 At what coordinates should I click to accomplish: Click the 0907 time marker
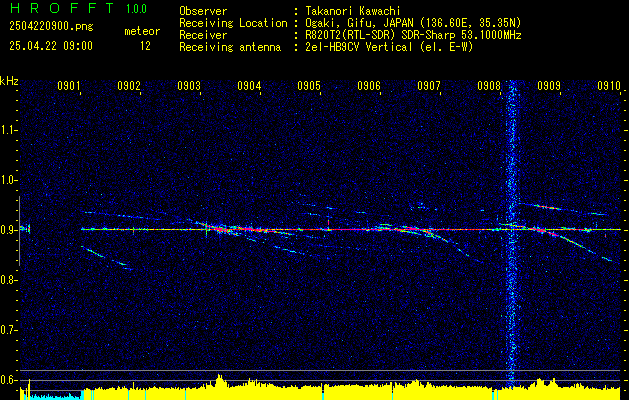[429, 85]
